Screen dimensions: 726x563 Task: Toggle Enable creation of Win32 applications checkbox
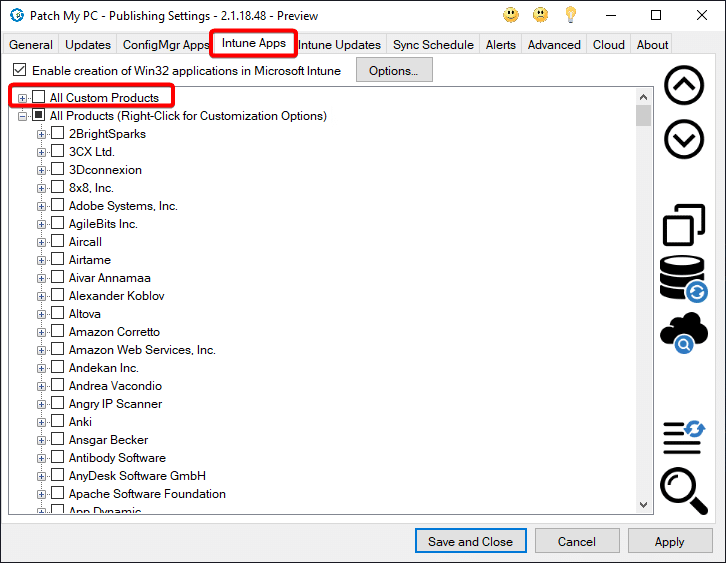tap(20, 71)
